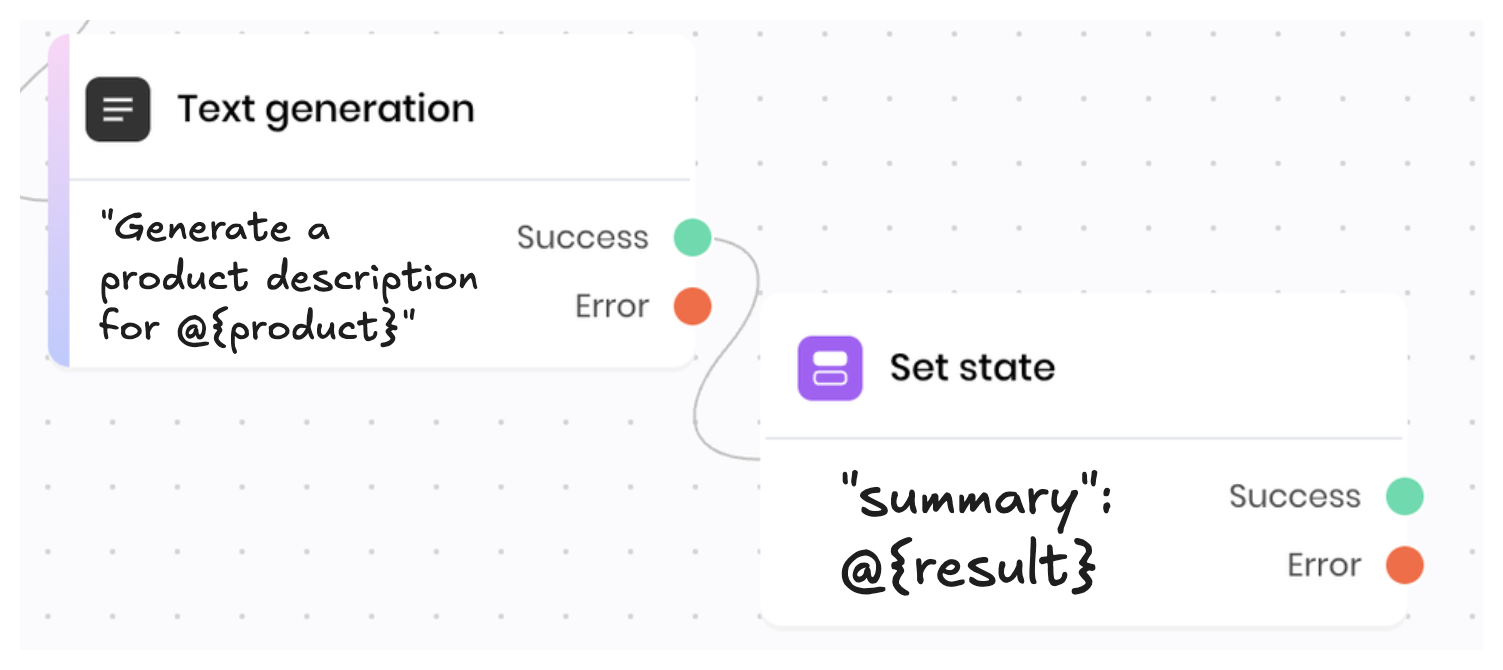Open the "Generate a product description" prompt text
This screenshot has width=1503, height=670.
click(x=288, y=277)
